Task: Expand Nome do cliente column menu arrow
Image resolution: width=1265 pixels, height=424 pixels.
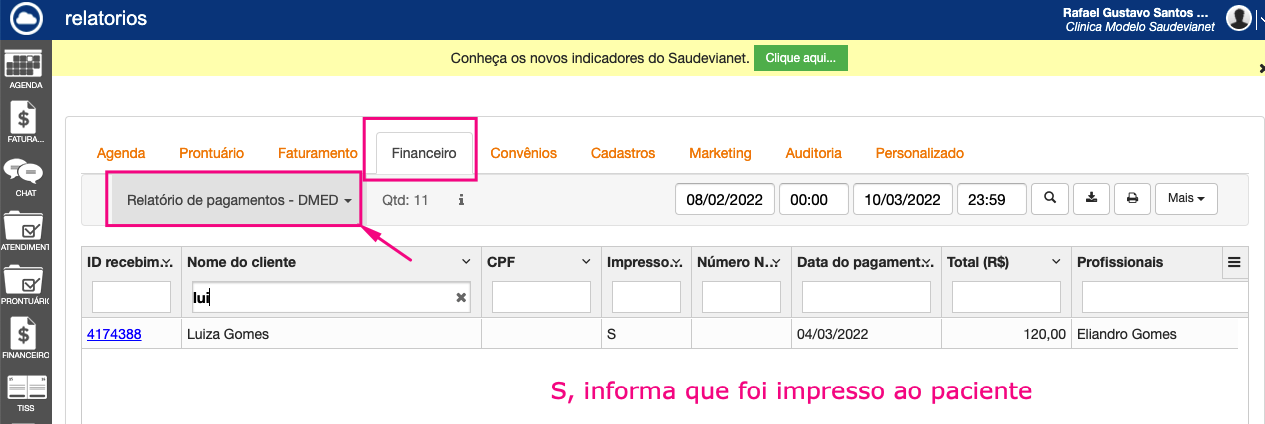Action: pyautogui.click(x=466, y=262)
